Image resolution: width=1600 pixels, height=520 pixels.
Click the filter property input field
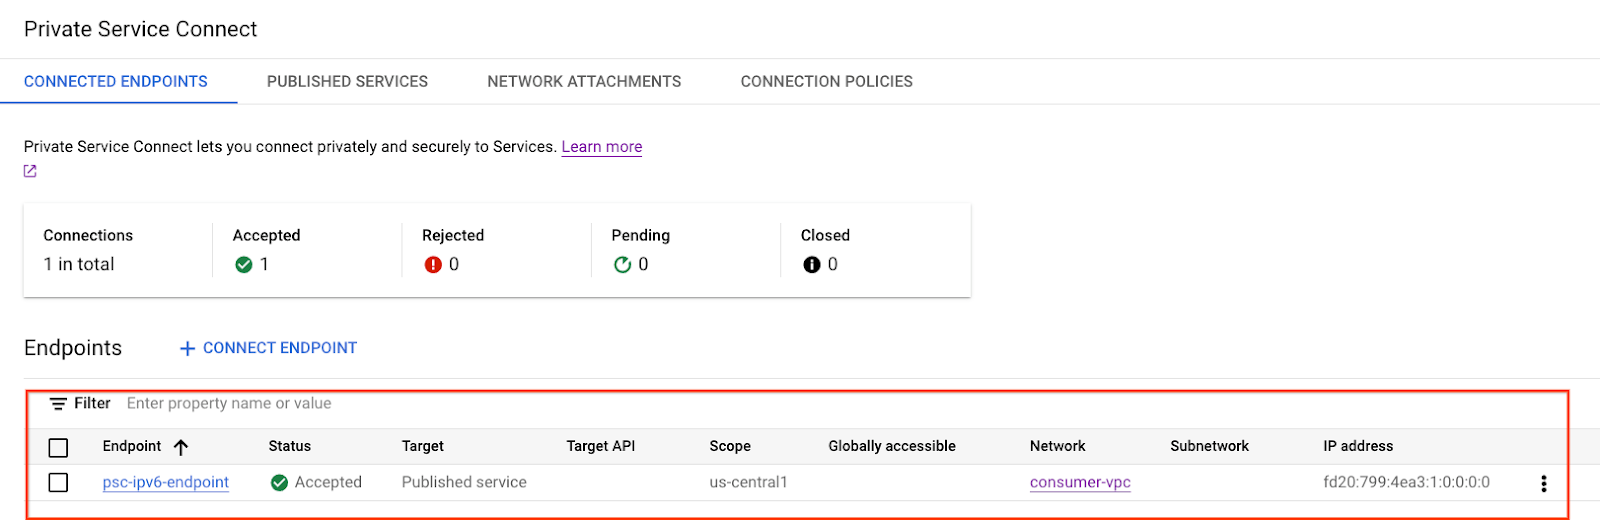coord(400,404)
